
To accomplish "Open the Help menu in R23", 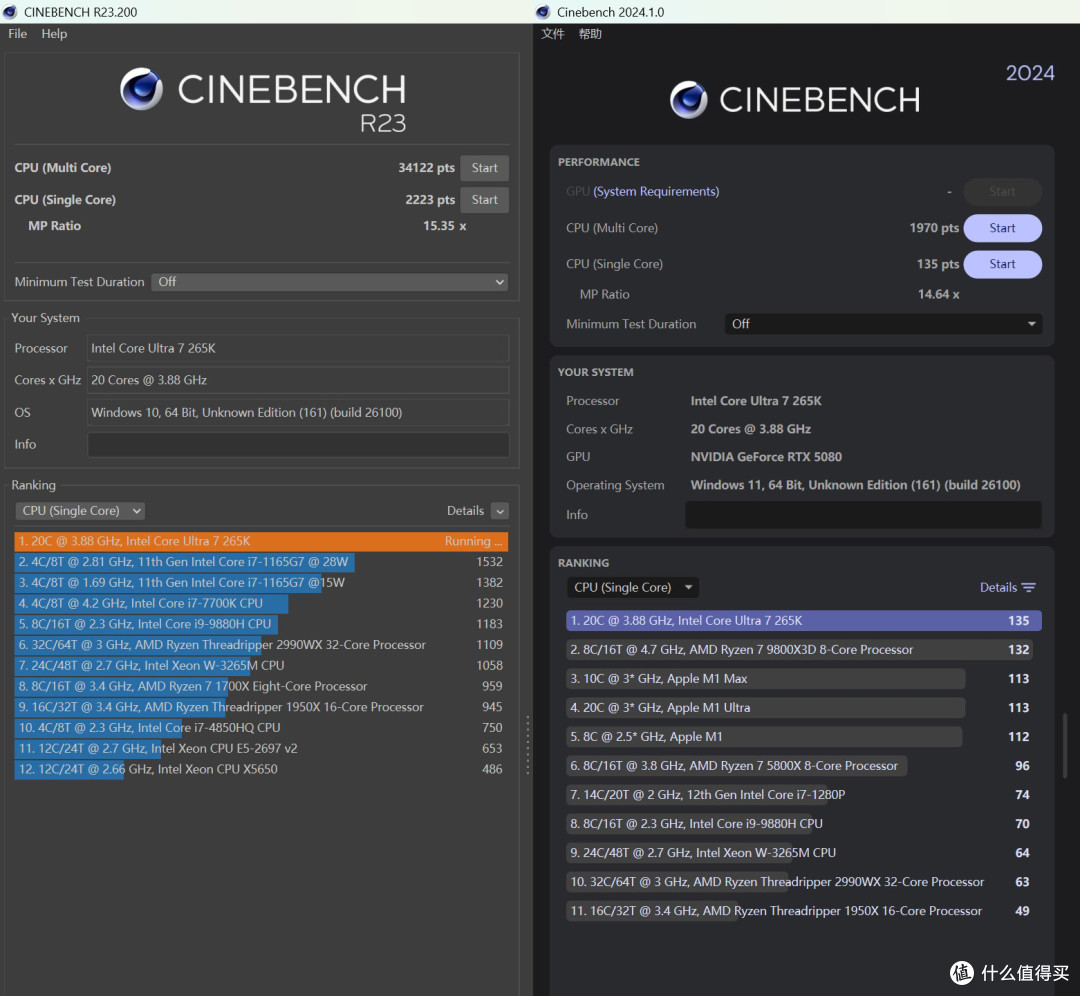I will click(54, 34).
